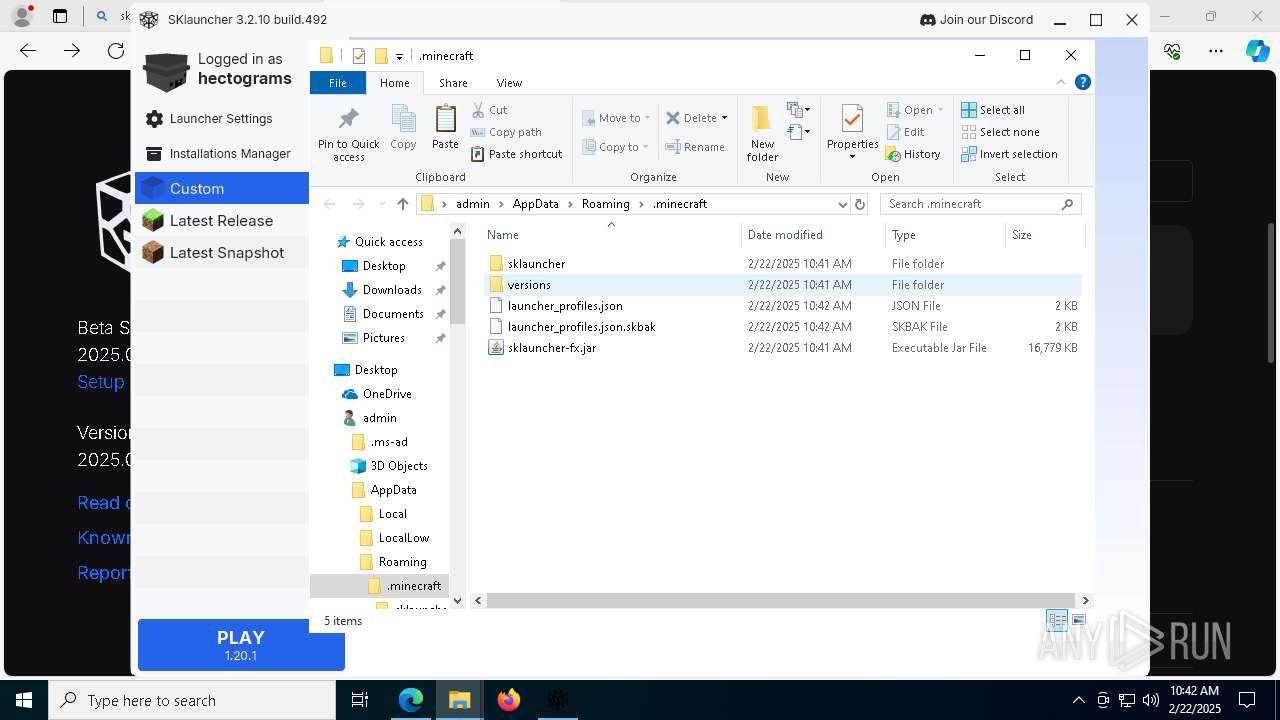The height and width of the screenshot is (720, 1280).
Task: Select 3D Objects in navigation tree
Action: [x=399, y=466]
